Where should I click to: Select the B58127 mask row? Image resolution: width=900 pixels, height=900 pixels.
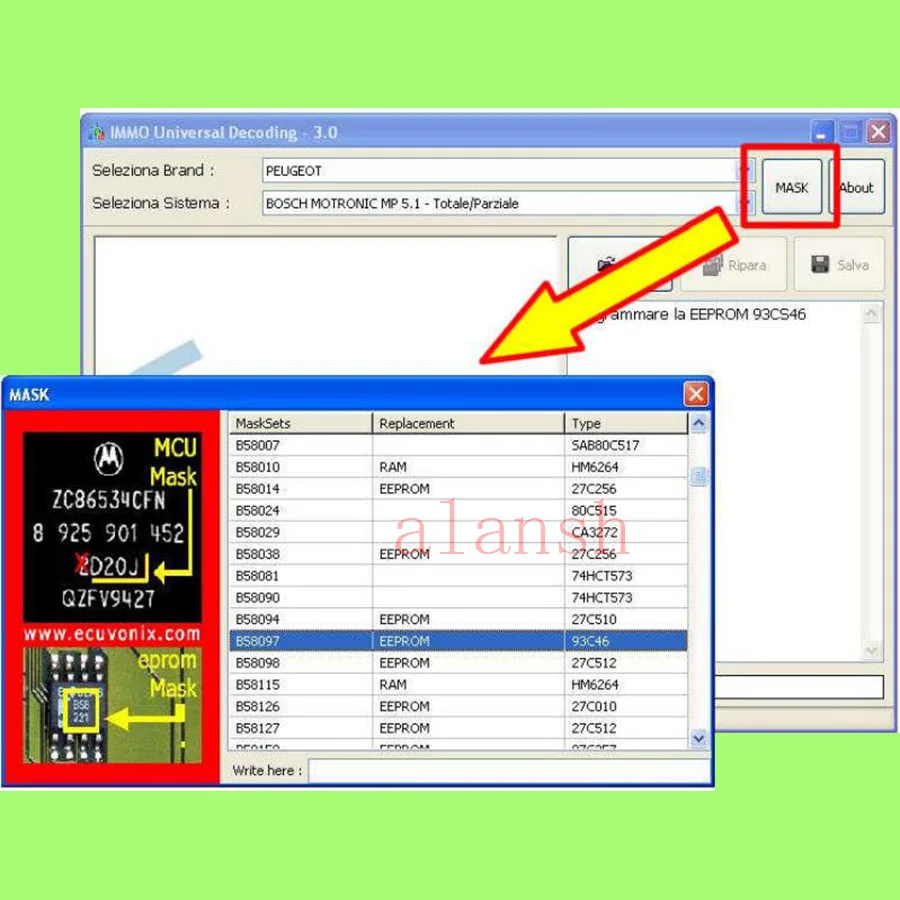coord(458,728)
